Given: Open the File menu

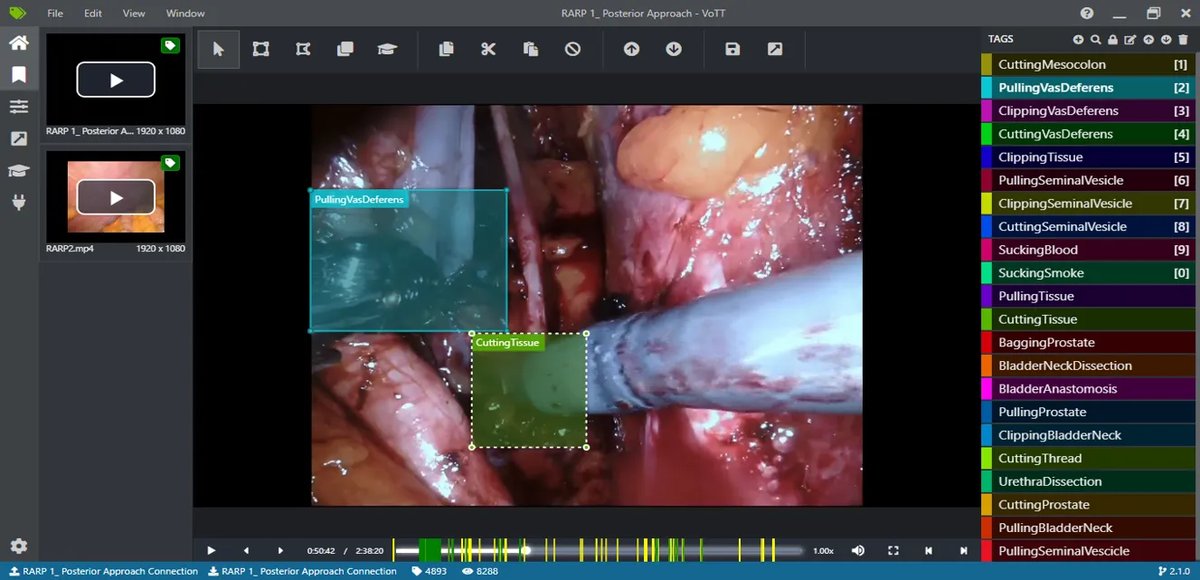Looking at the screenshot, I should point(55,14).
